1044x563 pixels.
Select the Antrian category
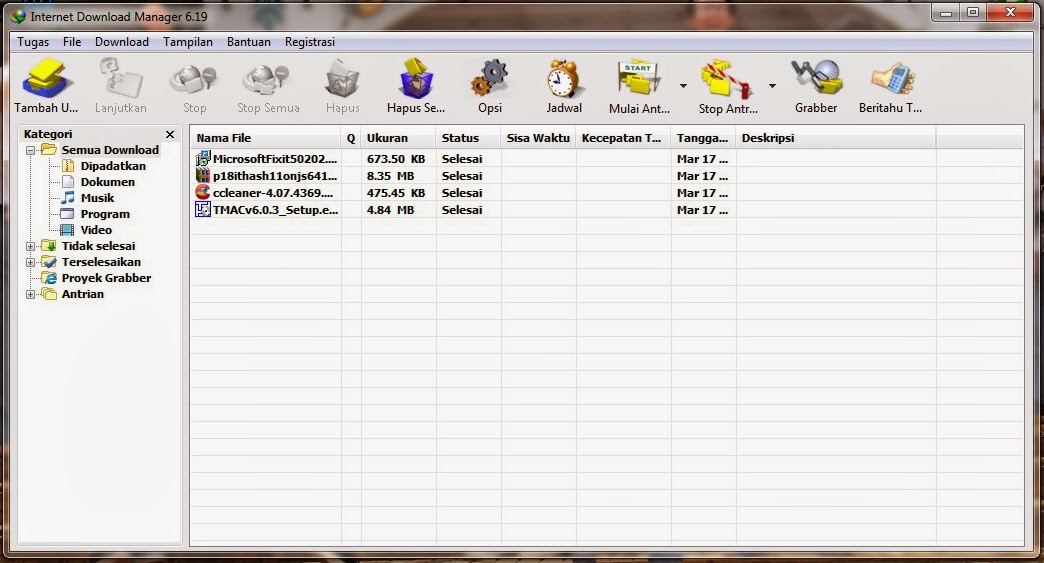point(83,293)
